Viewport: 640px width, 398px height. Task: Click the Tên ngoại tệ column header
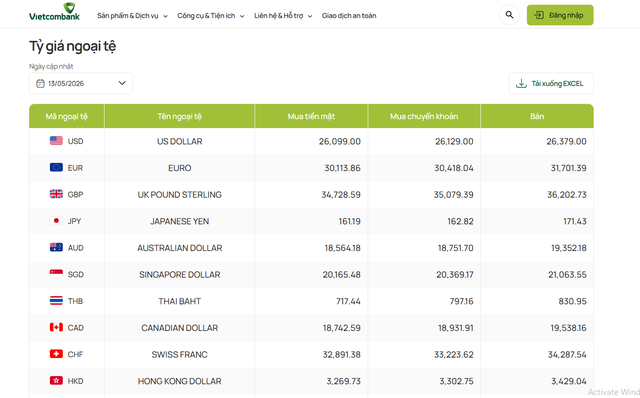tap(180, 116)
